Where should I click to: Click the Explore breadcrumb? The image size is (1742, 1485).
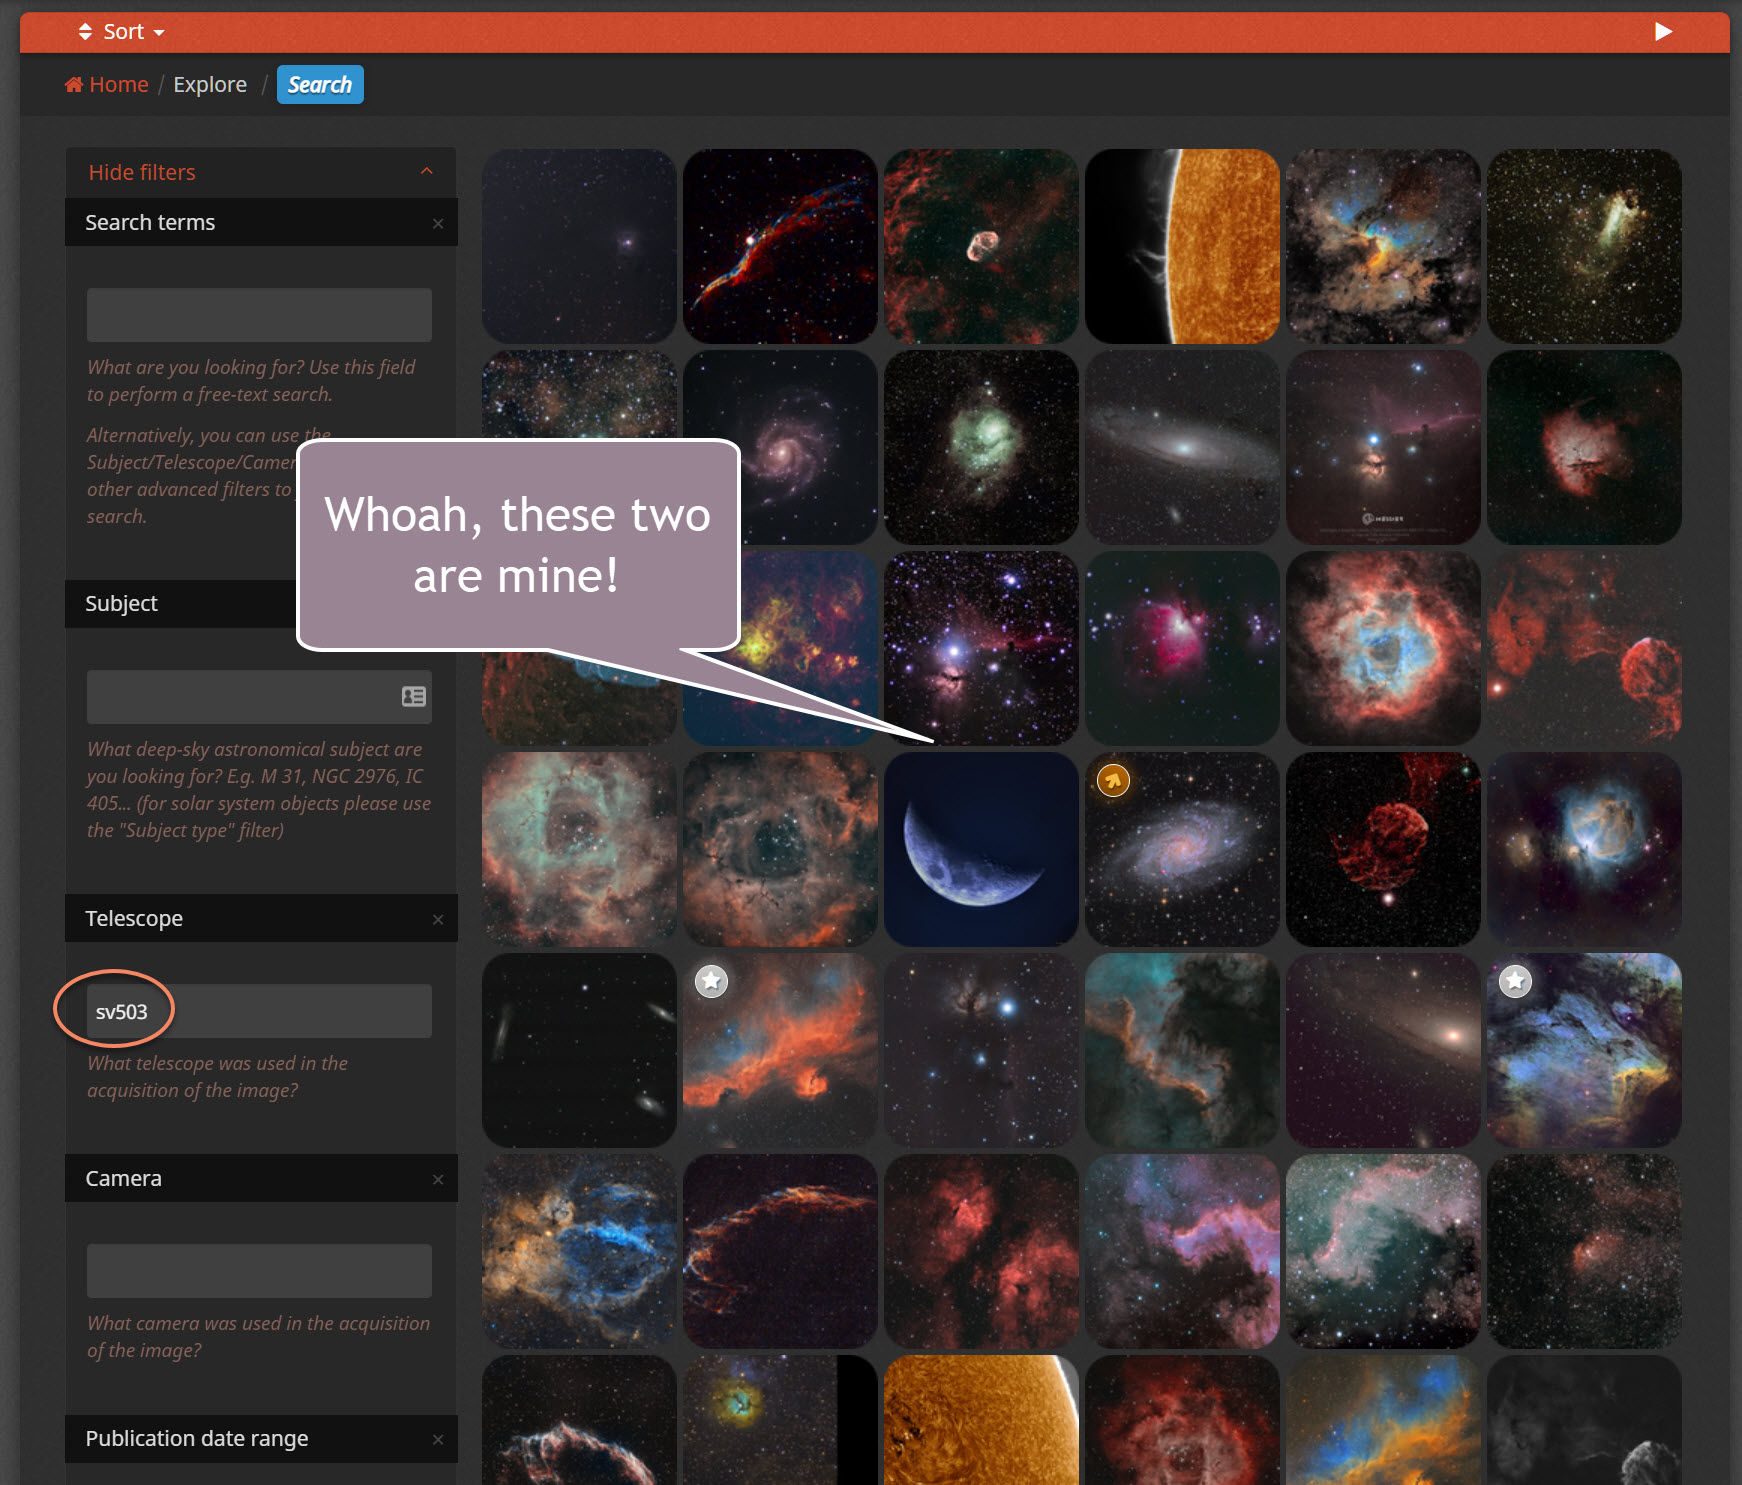point(210,85)
